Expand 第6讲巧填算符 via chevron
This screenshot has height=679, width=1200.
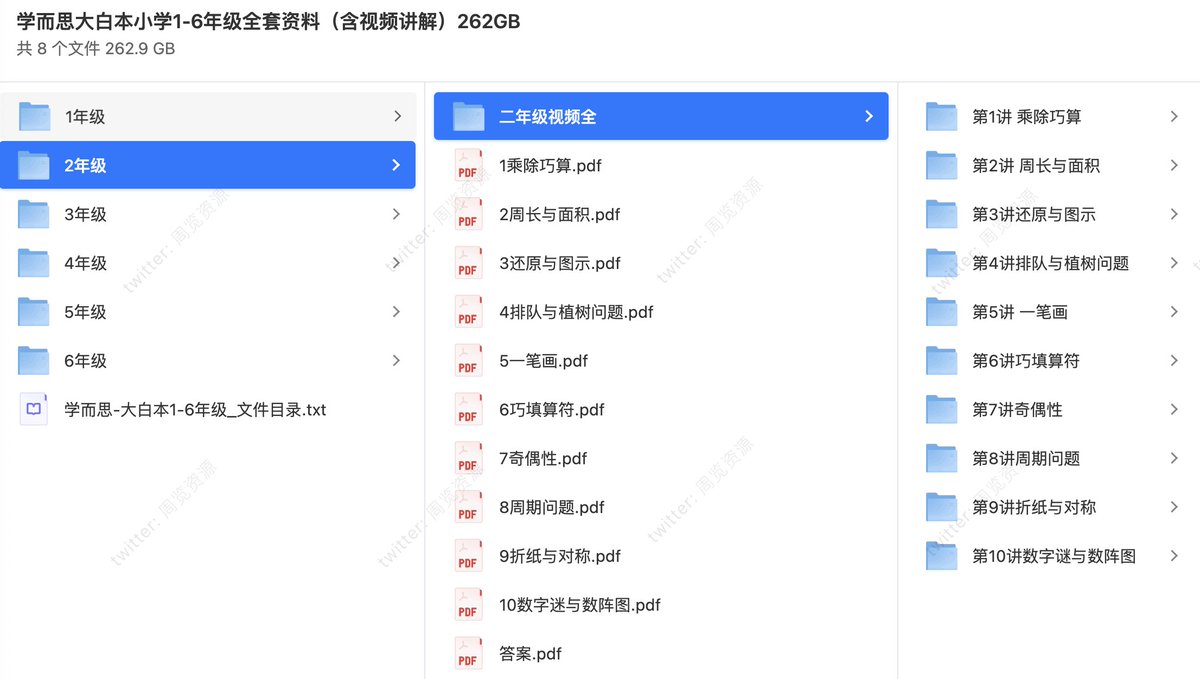pyautogui.click(x=1174, y=361)
